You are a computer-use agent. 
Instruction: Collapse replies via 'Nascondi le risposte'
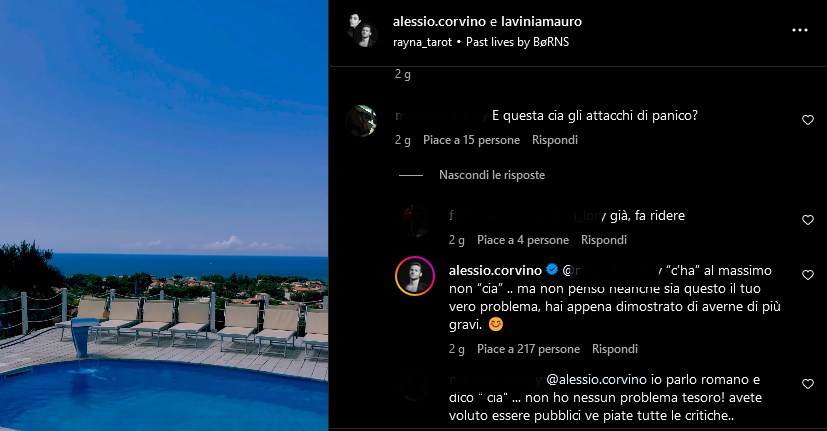point(492,175)
